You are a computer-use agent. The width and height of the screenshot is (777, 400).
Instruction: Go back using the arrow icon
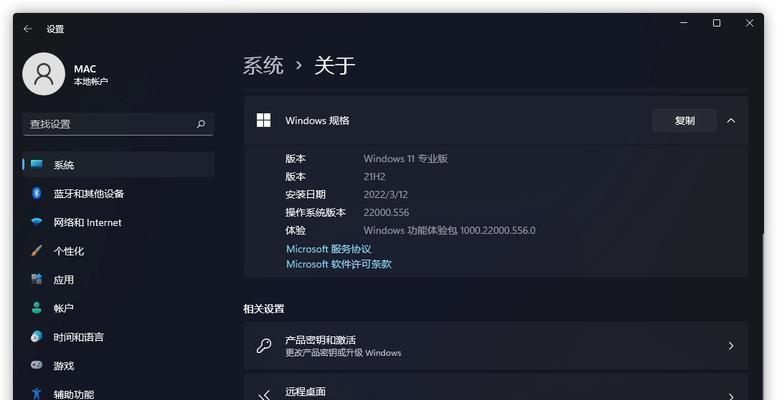coord(28,29)
